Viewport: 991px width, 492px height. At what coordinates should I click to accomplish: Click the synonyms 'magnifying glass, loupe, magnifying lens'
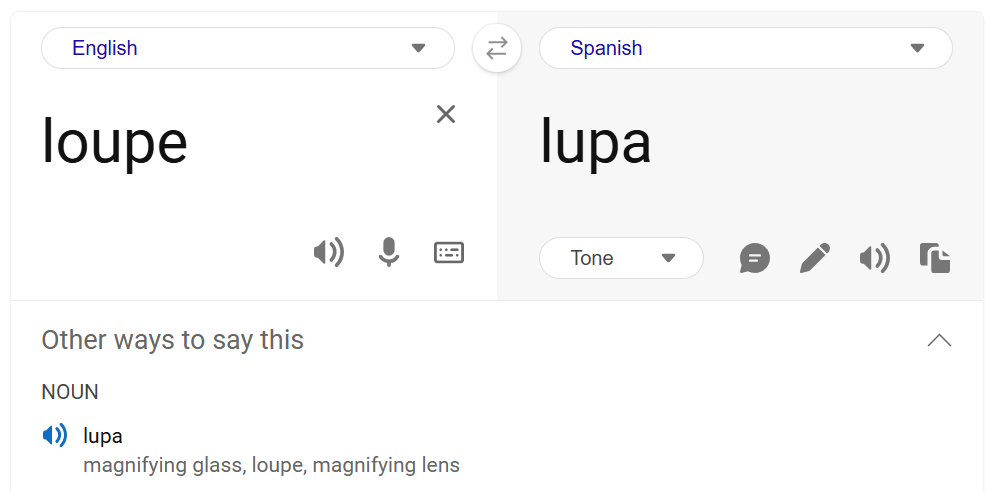pyautogui.click(x=271, y=465)
